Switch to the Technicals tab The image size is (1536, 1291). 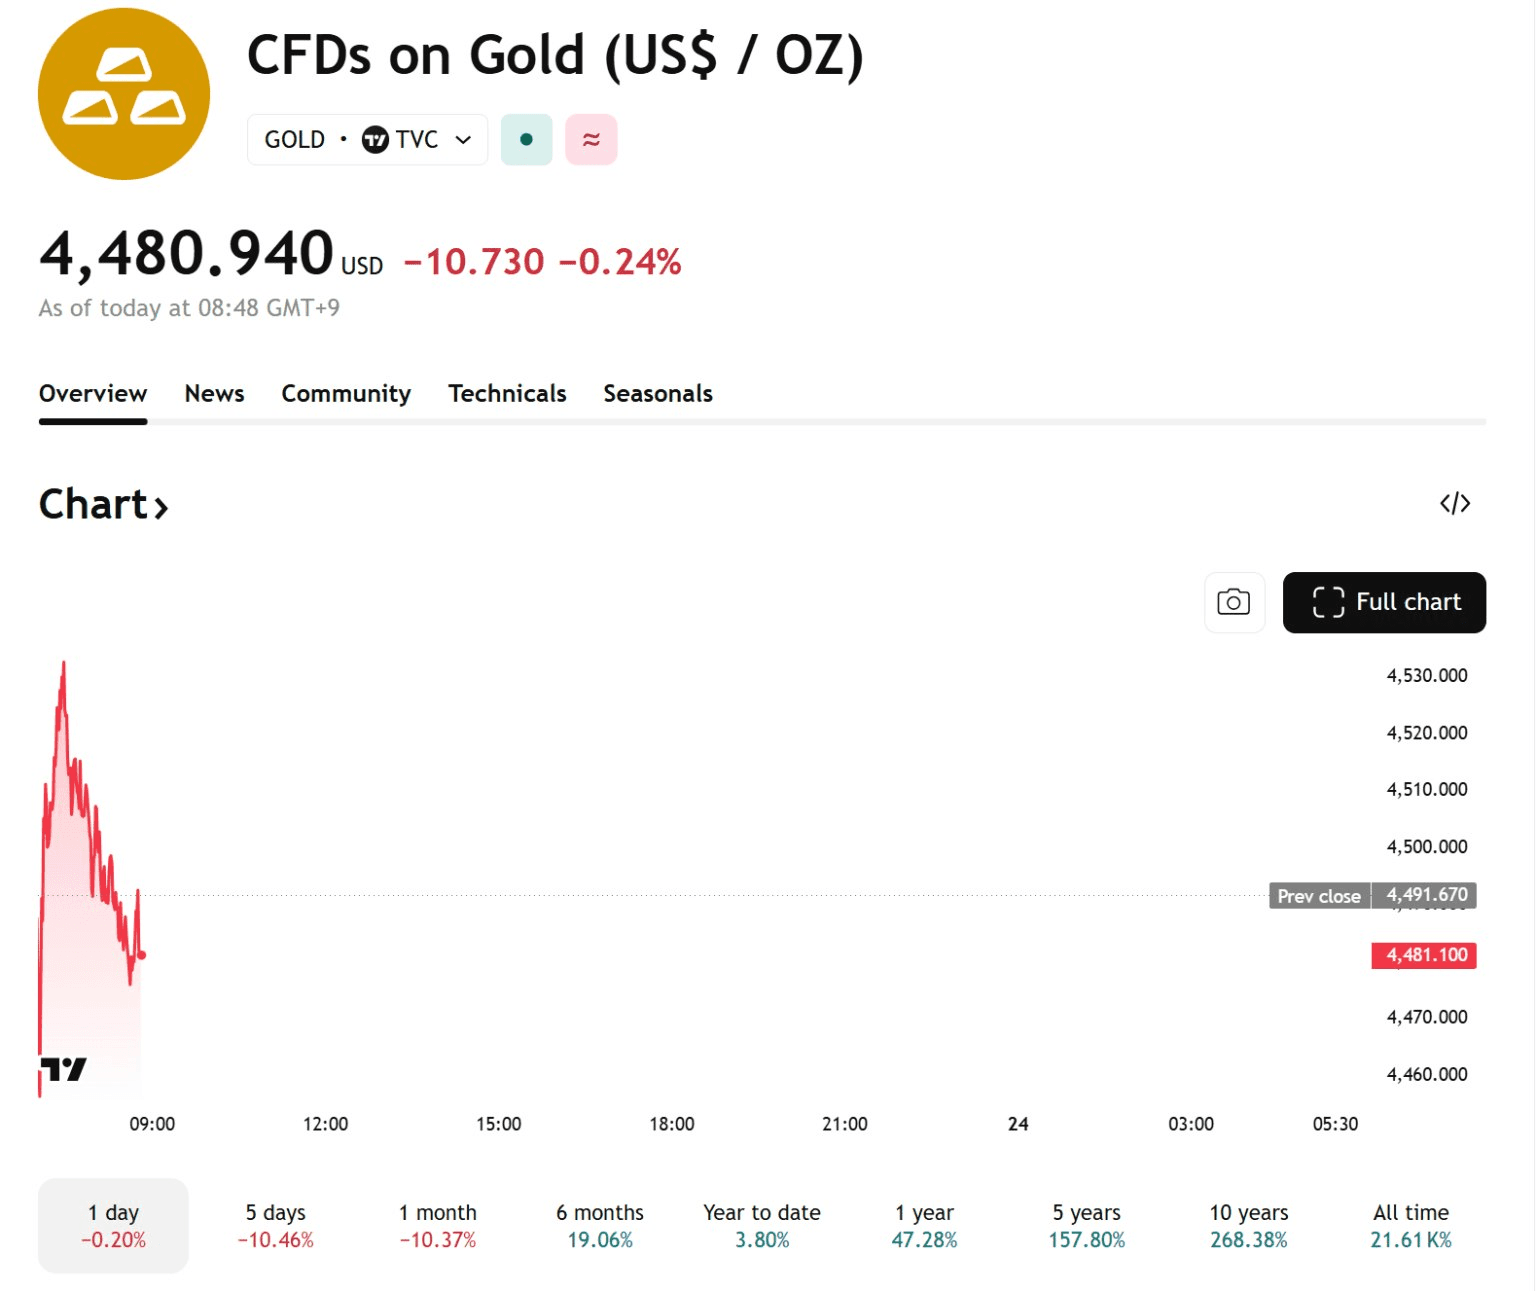(x=507, y=394)
